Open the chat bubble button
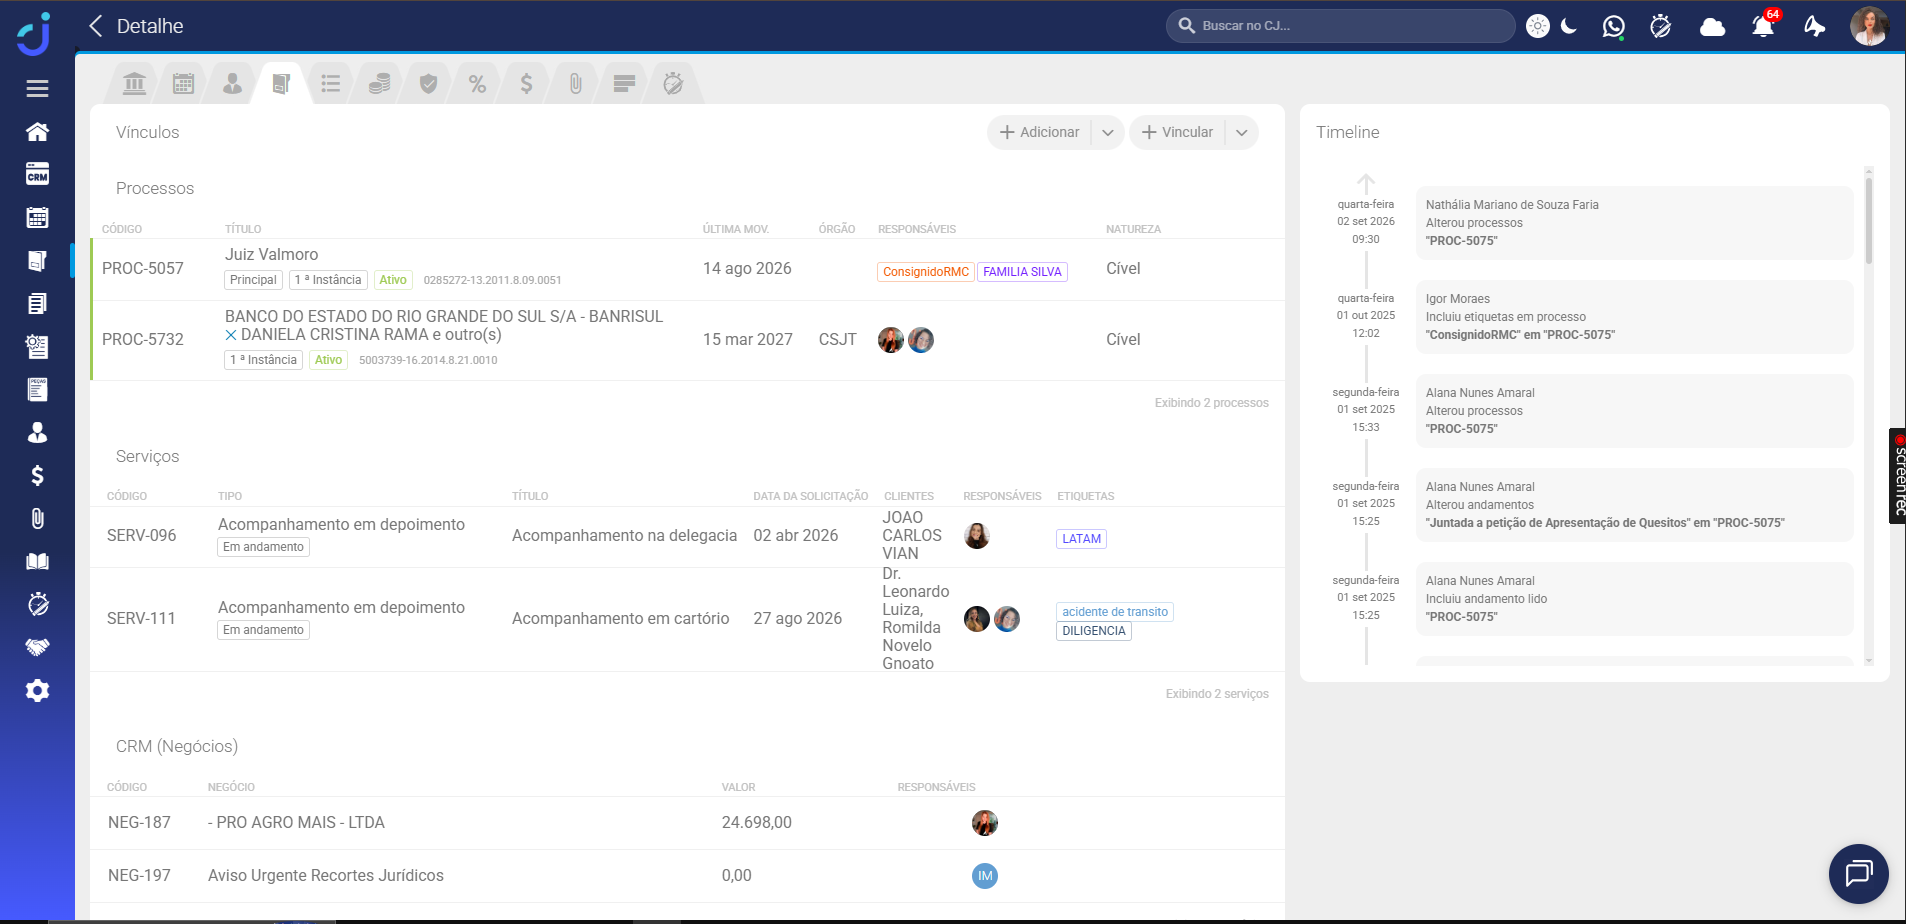This screenshot has height=924, width=1906. tap(1858, 874)
